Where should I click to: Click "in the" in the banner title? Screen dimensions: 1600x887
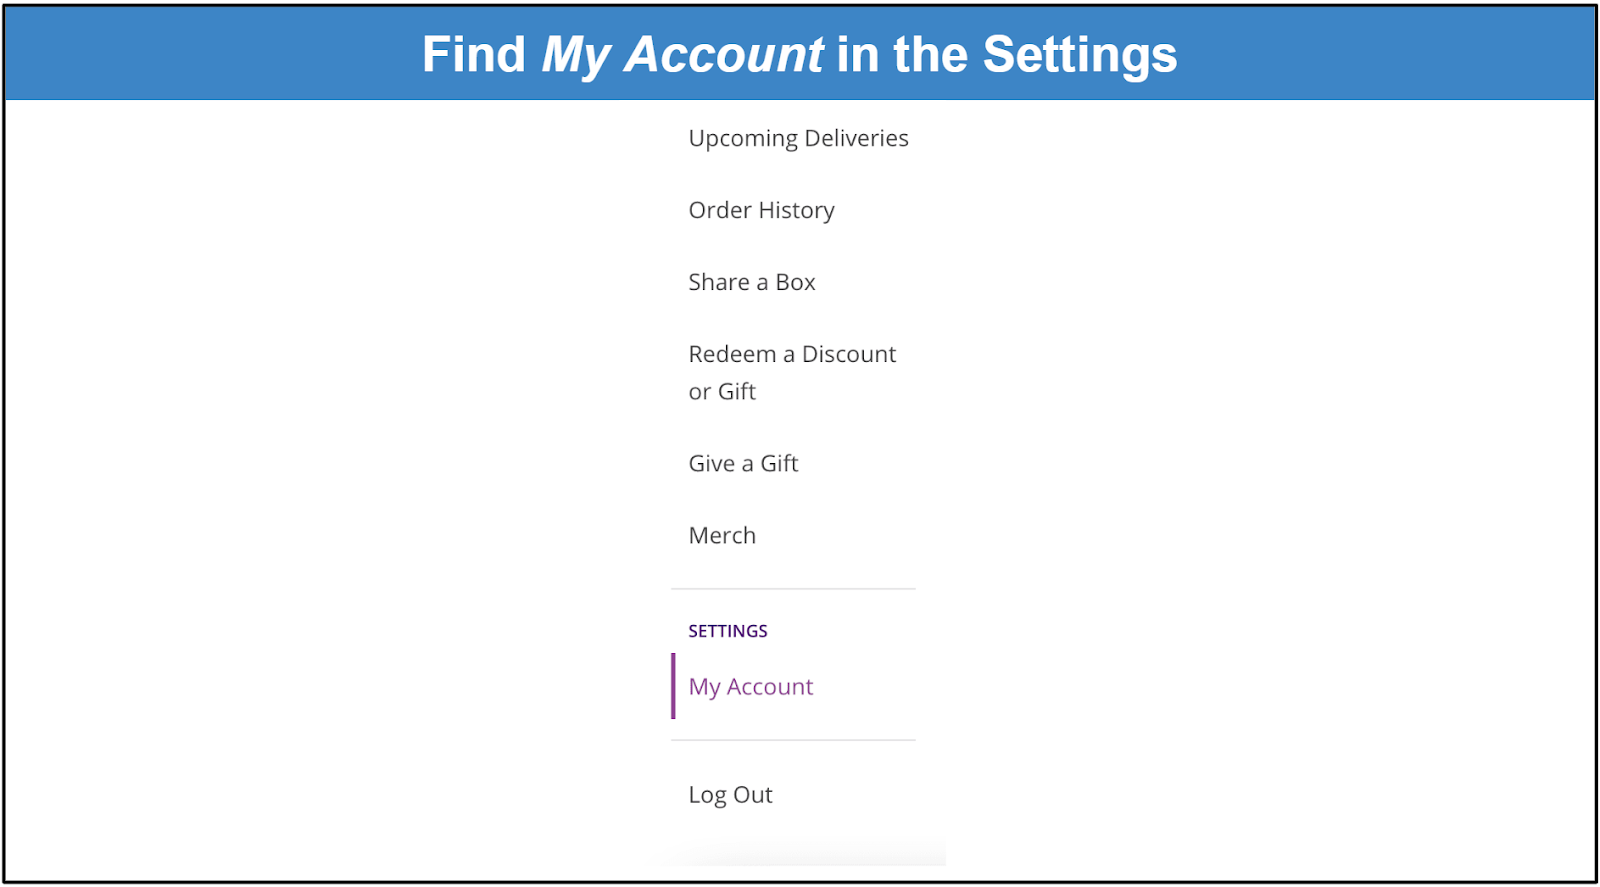[x=903, y=55]
